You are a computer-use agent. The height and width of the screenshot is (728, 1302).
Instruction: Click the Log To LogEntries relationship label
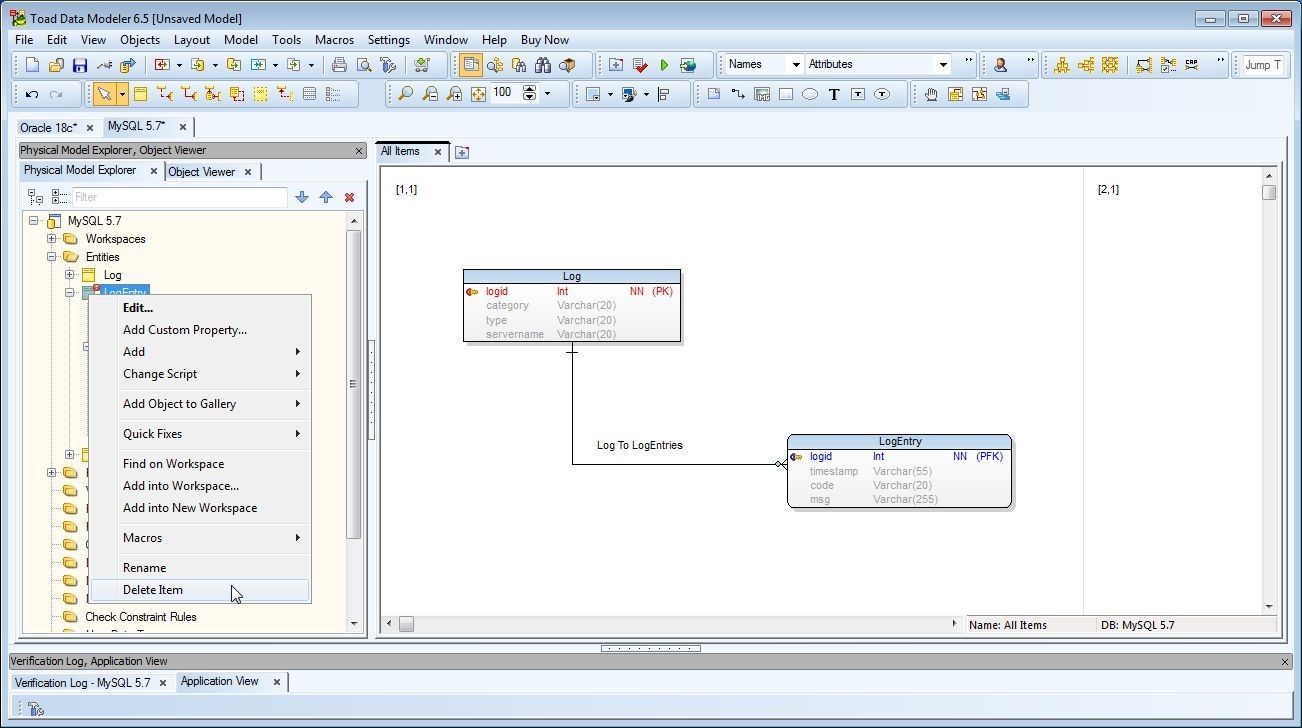click(640, 446)
